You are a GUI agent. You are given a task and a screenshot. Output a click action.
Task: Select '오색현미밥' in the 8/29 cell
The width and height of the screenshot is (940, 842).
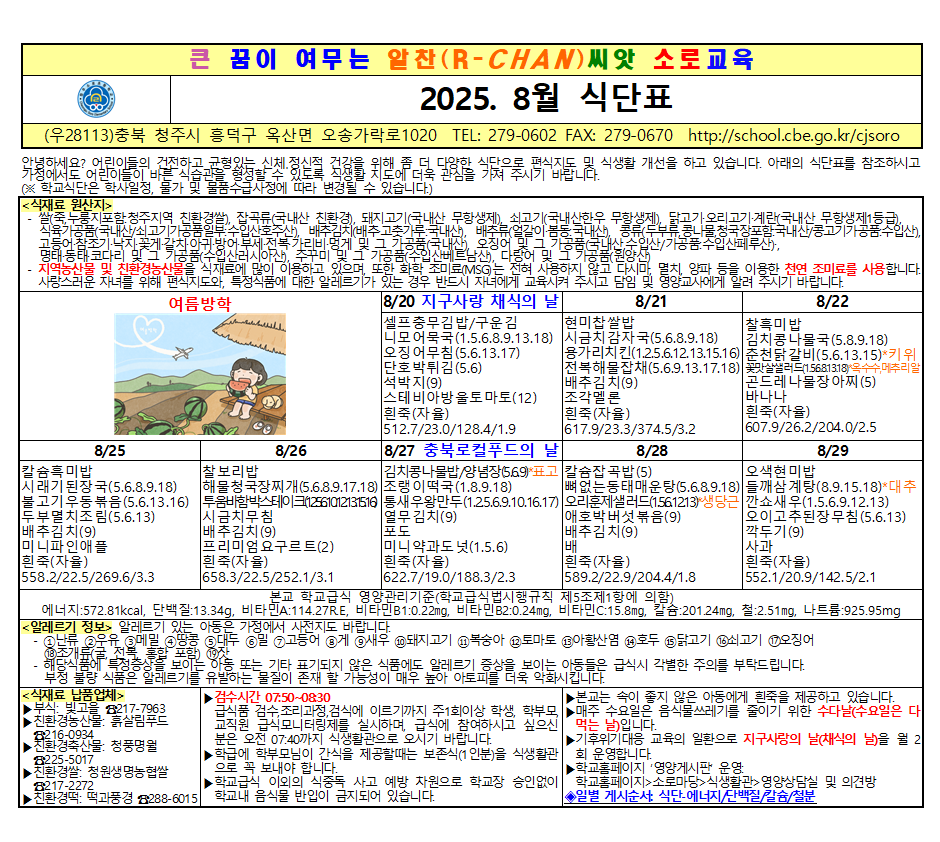pyautogui.click(x=781, y=472)
